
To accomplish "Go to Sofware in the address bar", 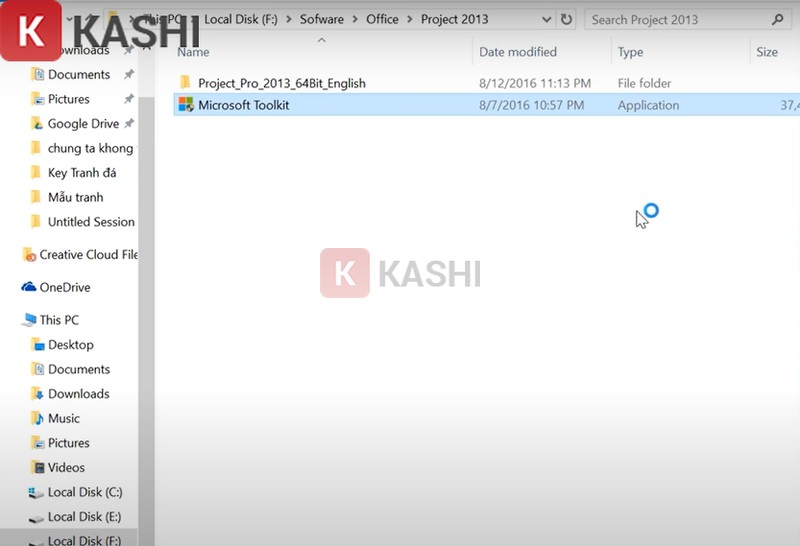I will point(321,19).
